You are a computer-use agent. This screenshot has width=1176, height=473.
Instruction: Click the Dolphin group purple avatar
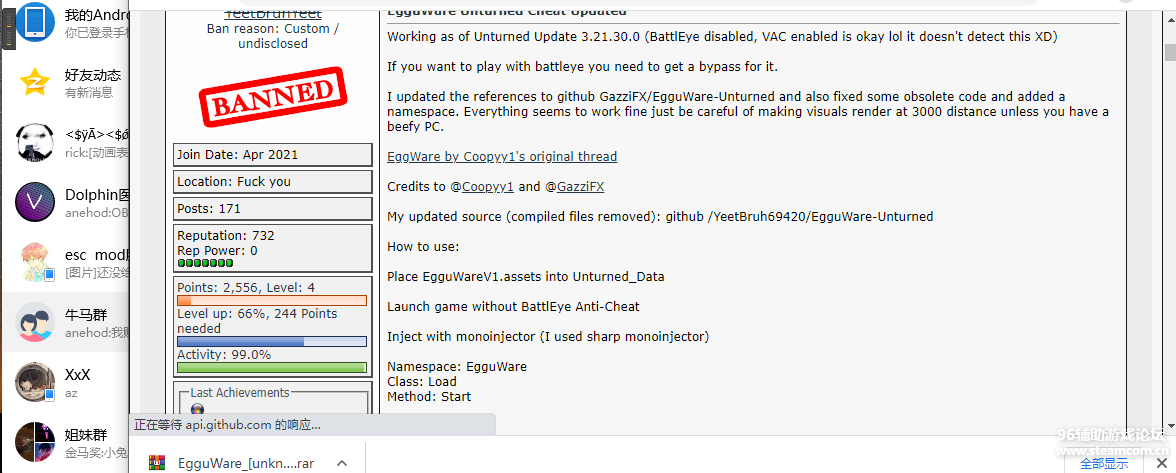[x=35, y=202]
